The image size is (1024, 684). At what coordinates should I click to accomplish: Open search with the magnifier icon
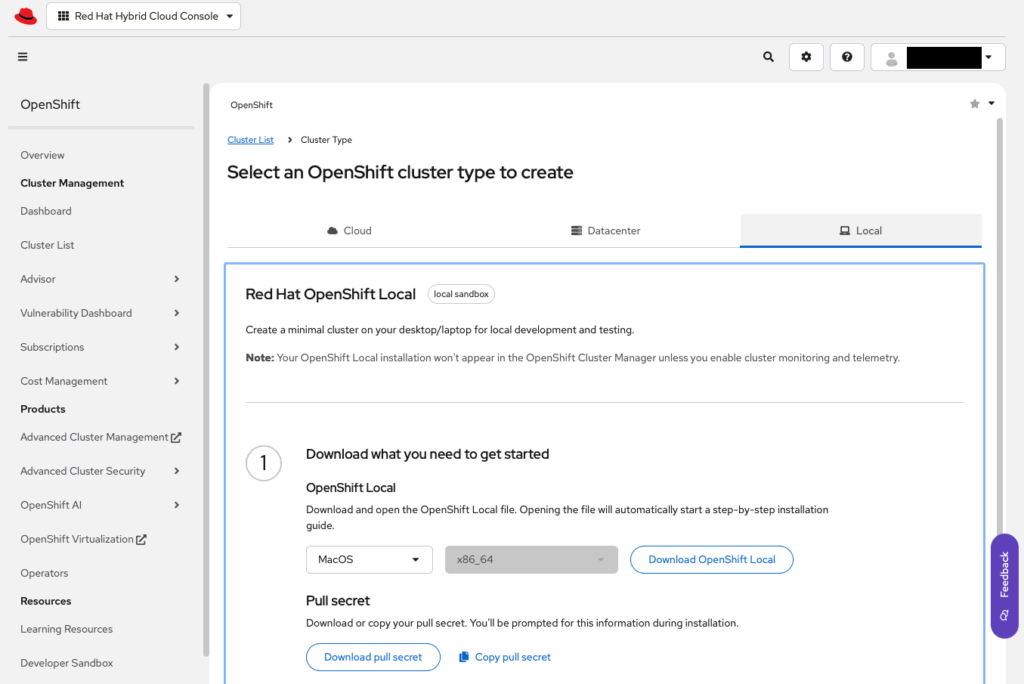pos(768,57)
